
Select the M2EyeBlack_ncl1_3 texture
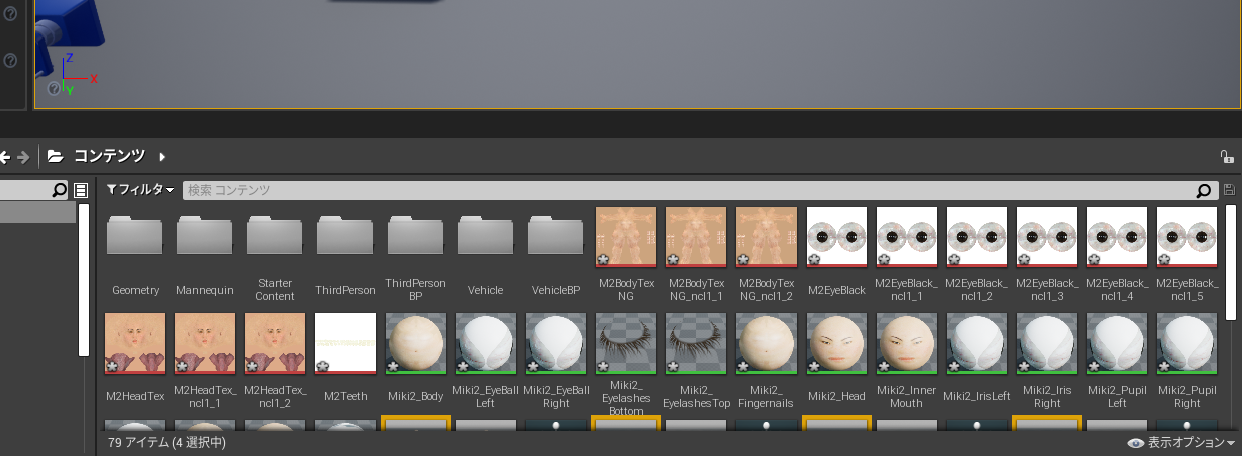coord(1046,237)
